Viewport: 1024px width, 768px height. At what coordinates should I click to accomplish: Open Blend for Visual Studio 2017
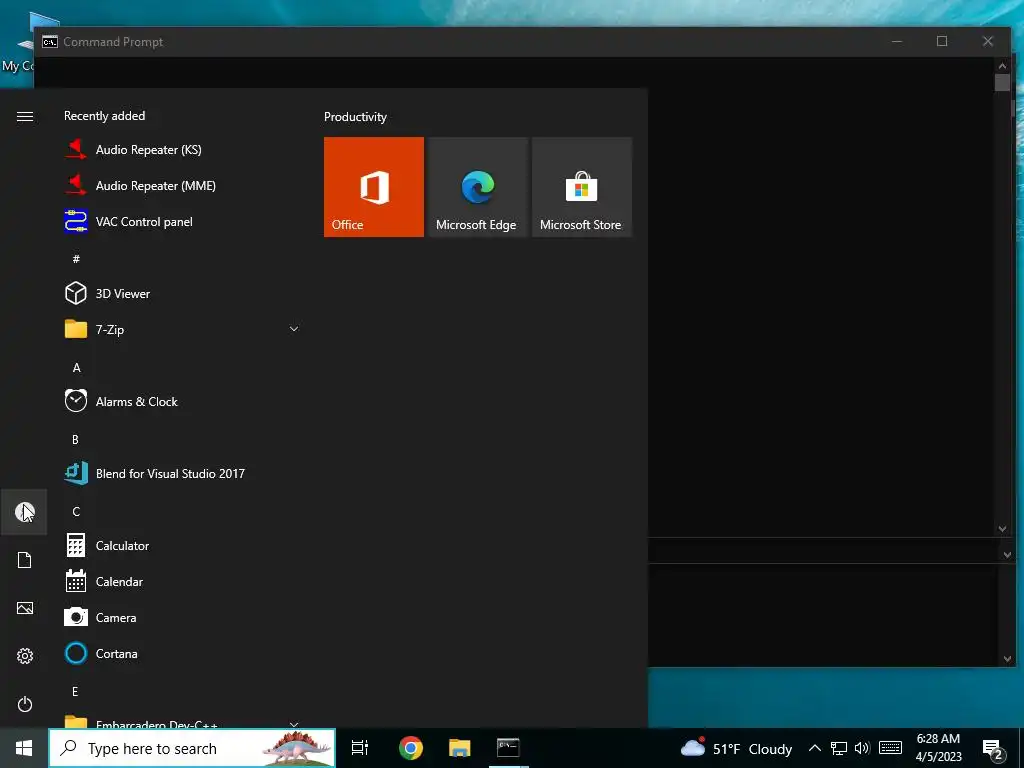coord(181,473)
